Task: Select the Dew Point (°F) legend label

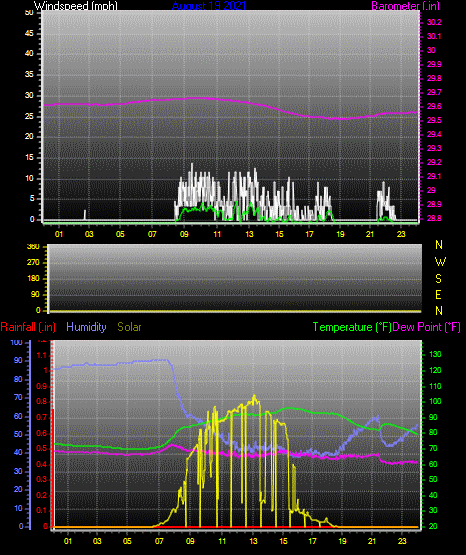Action: [427, 327]
